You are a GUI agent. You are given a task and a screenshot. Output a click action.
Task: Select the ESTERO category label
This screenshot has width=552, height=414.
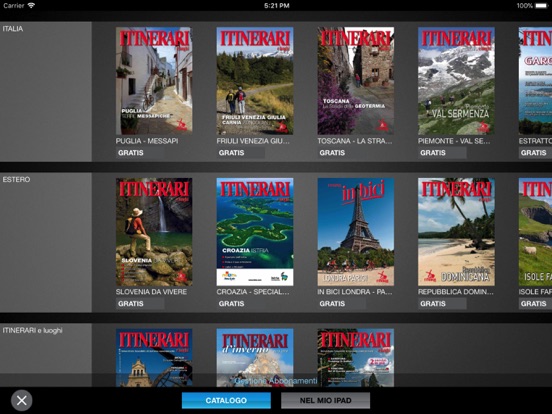16,180
